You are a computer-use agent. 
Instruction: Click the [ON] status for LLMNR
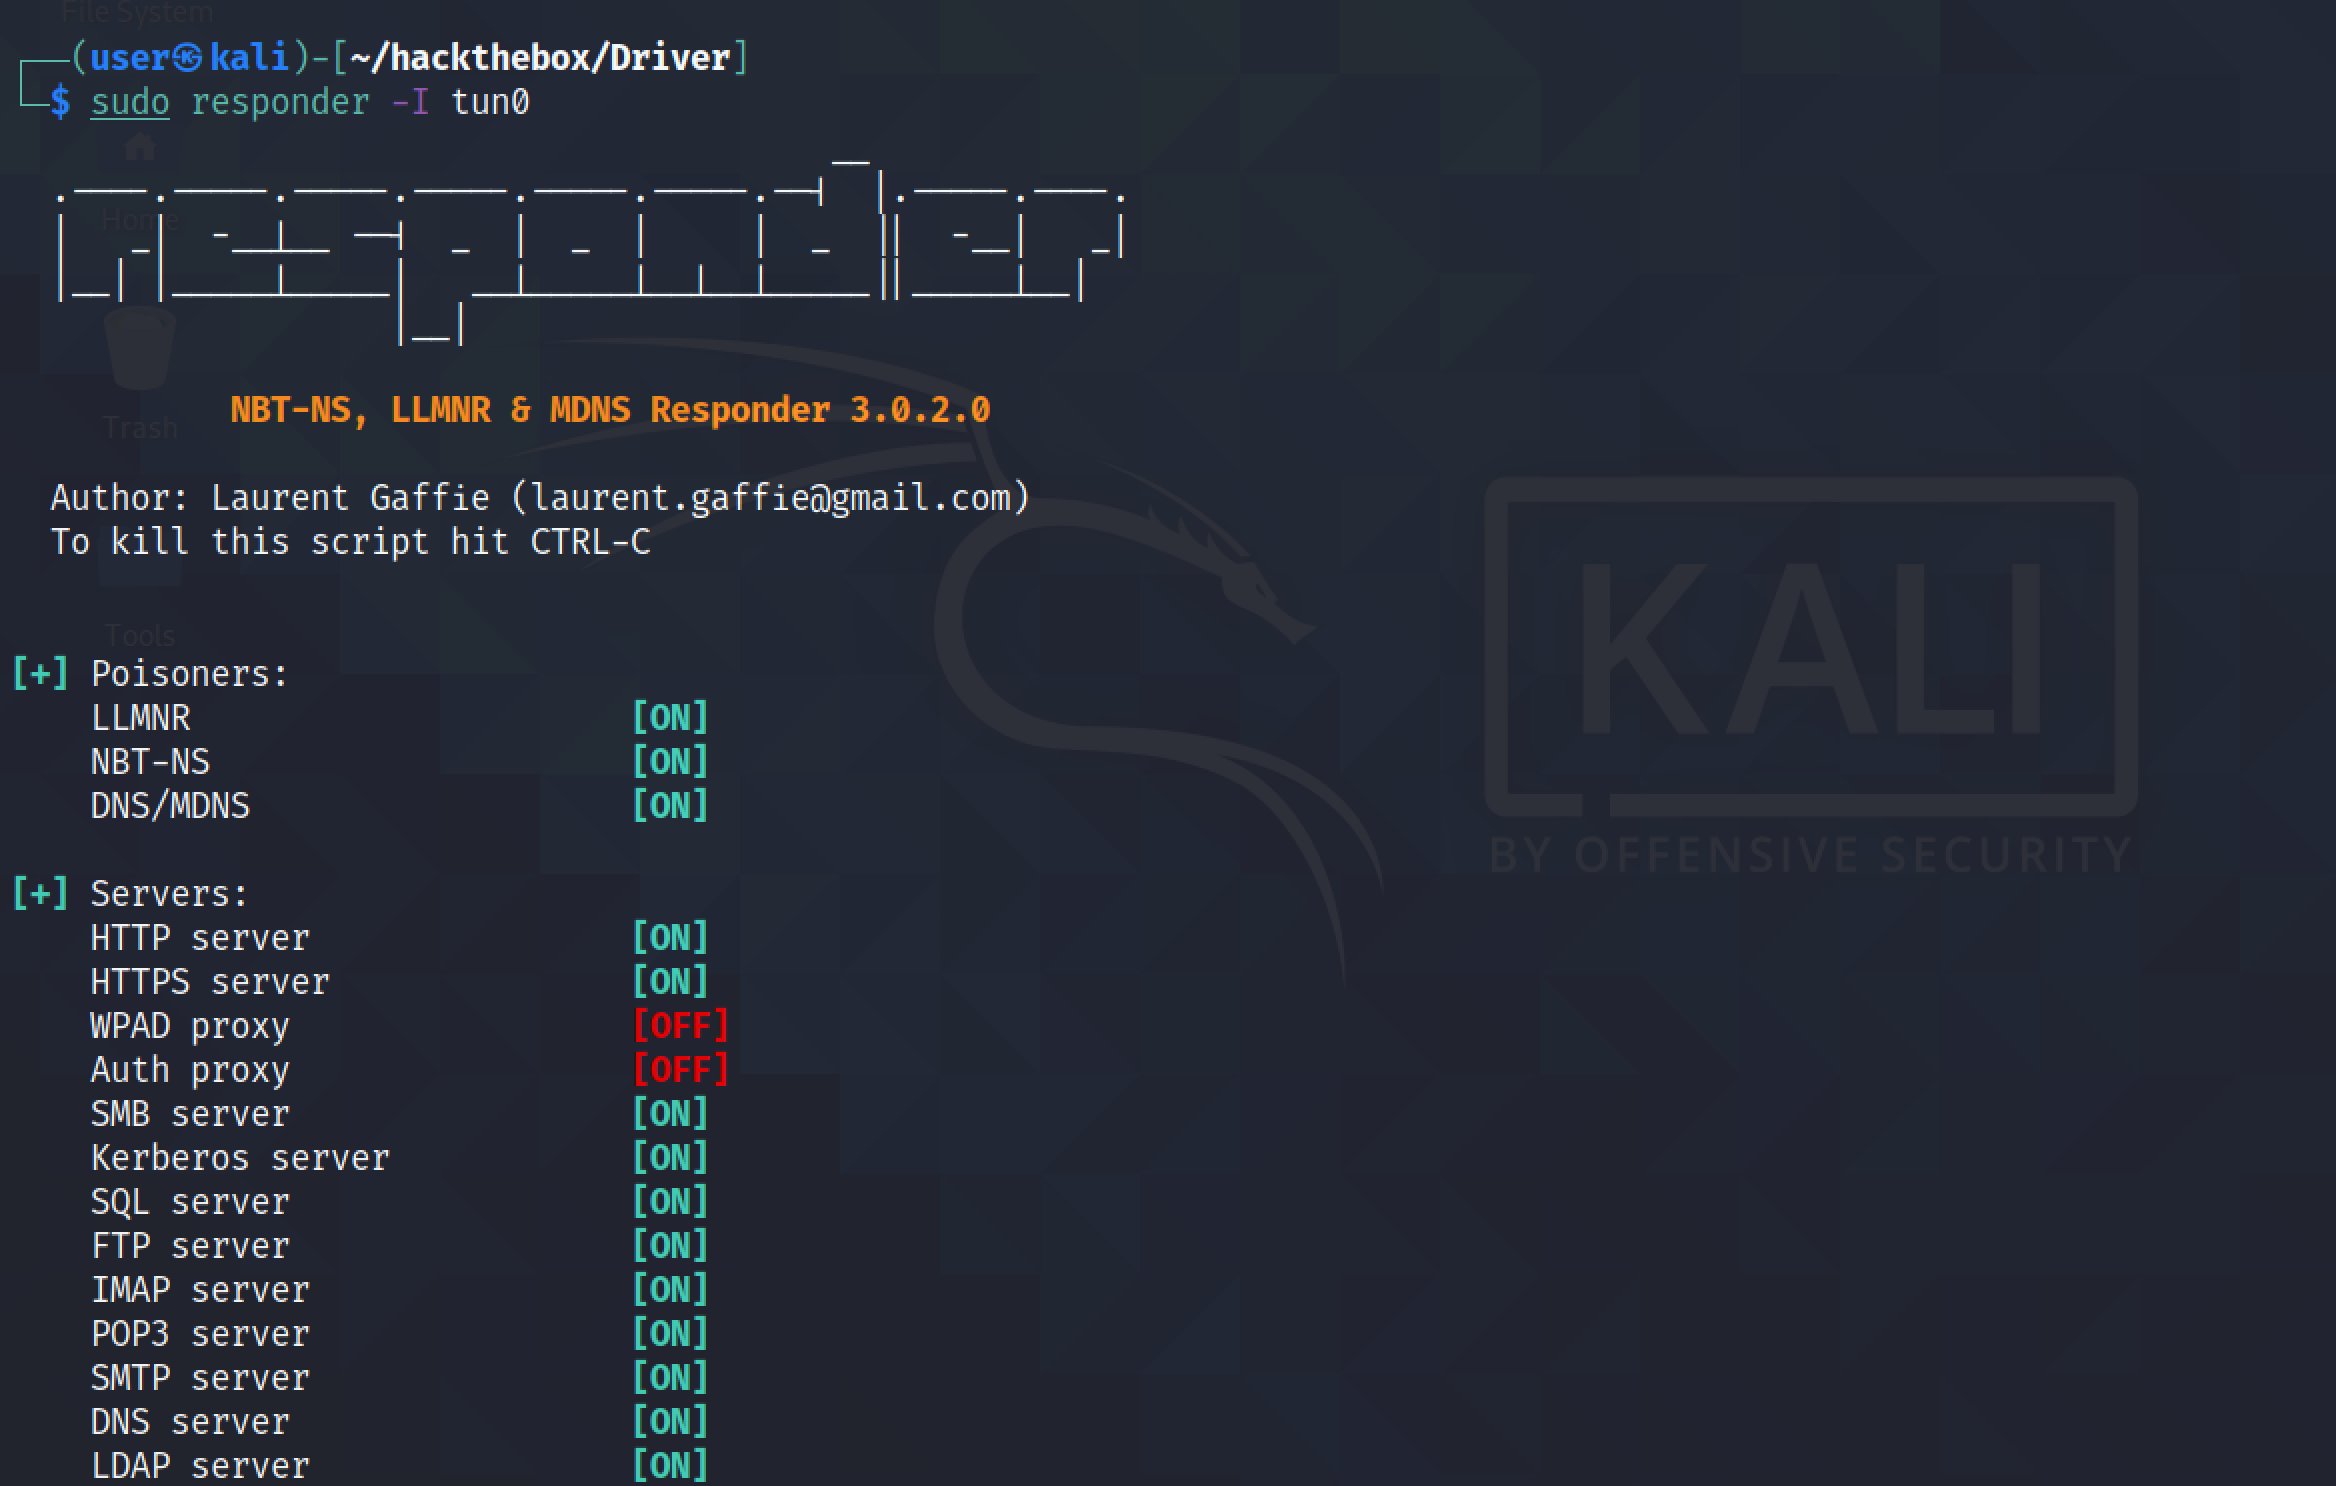pyautogui.click(x=670, y=717)
